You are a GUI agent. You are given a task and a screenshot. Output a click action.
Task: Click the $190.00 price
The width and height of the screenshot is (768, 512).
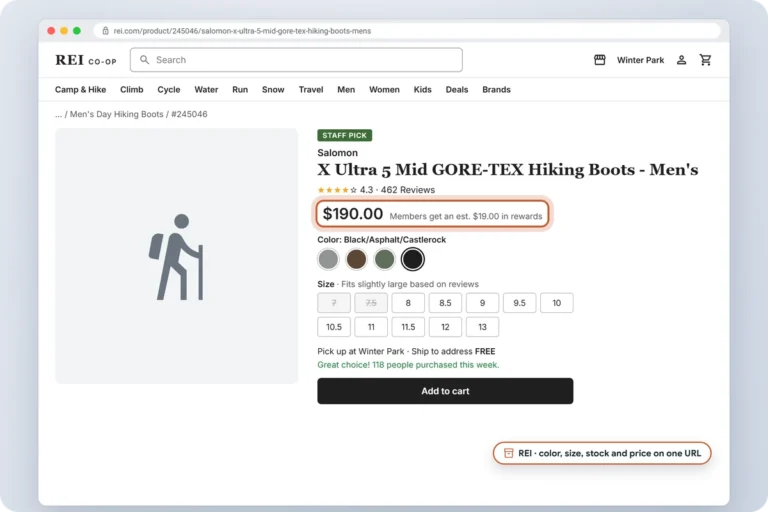(353, 214)
